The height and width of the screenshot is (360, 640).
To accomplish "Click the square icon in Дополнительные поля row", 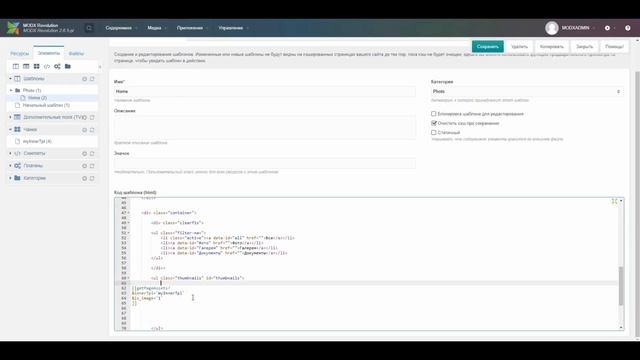I will (92, 117).
